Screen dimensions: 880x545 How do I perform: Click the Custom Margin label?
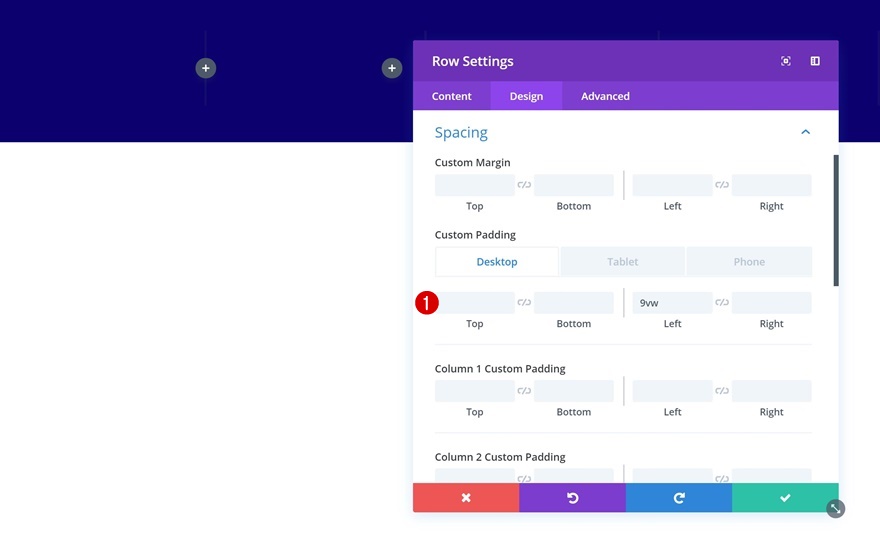(473, 162)
